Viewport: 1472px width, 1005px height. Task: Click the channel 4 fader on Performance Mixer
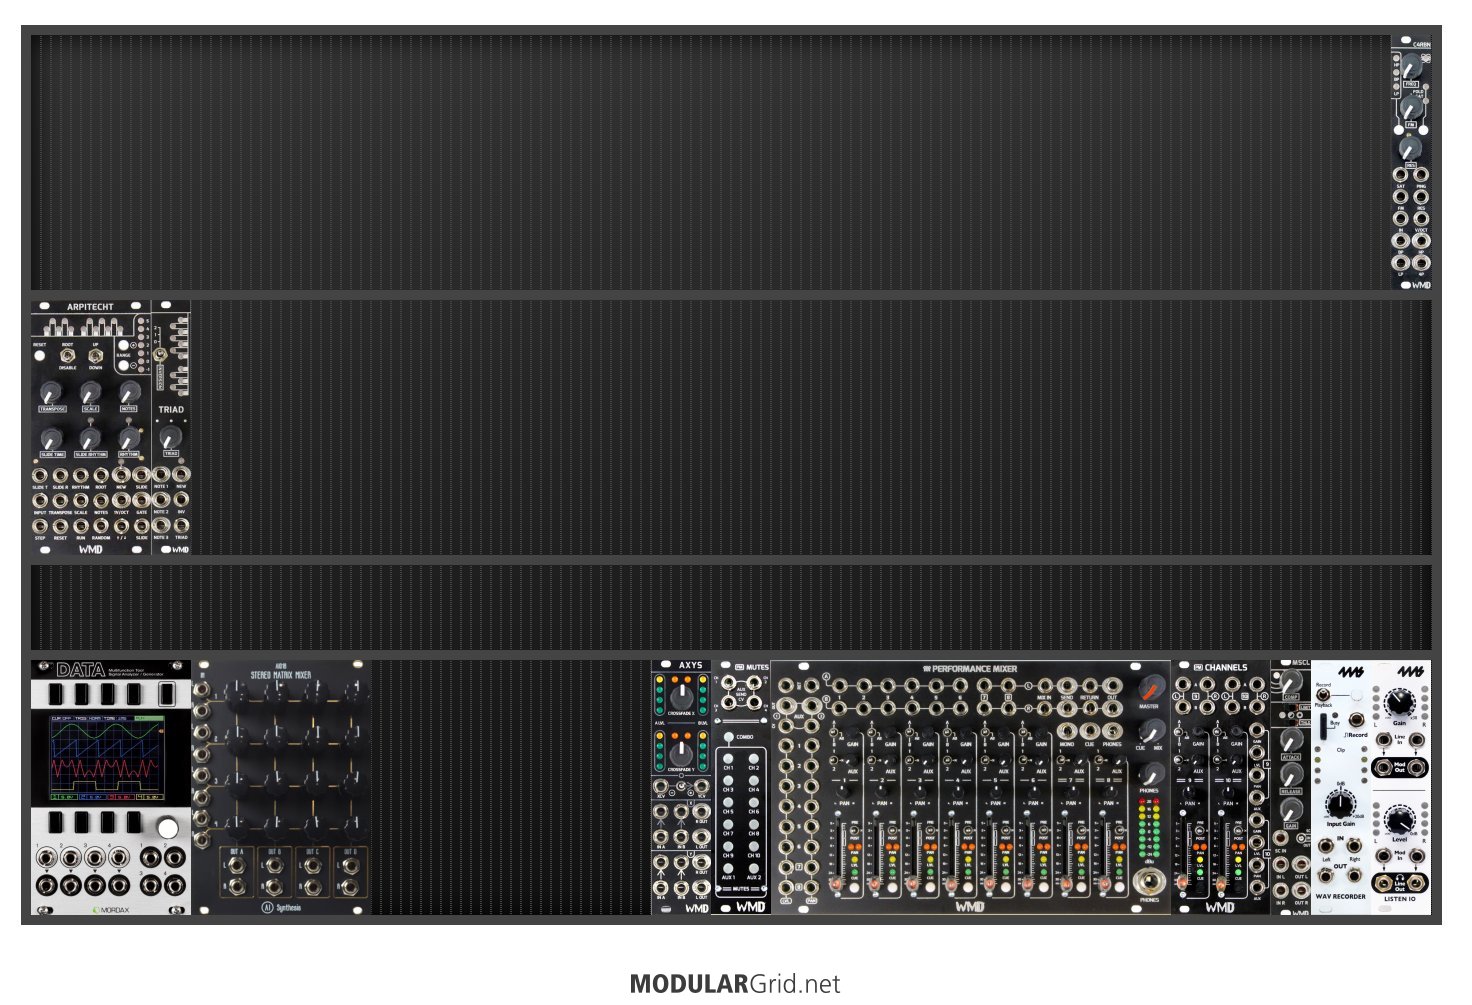[x=952, y=884]
